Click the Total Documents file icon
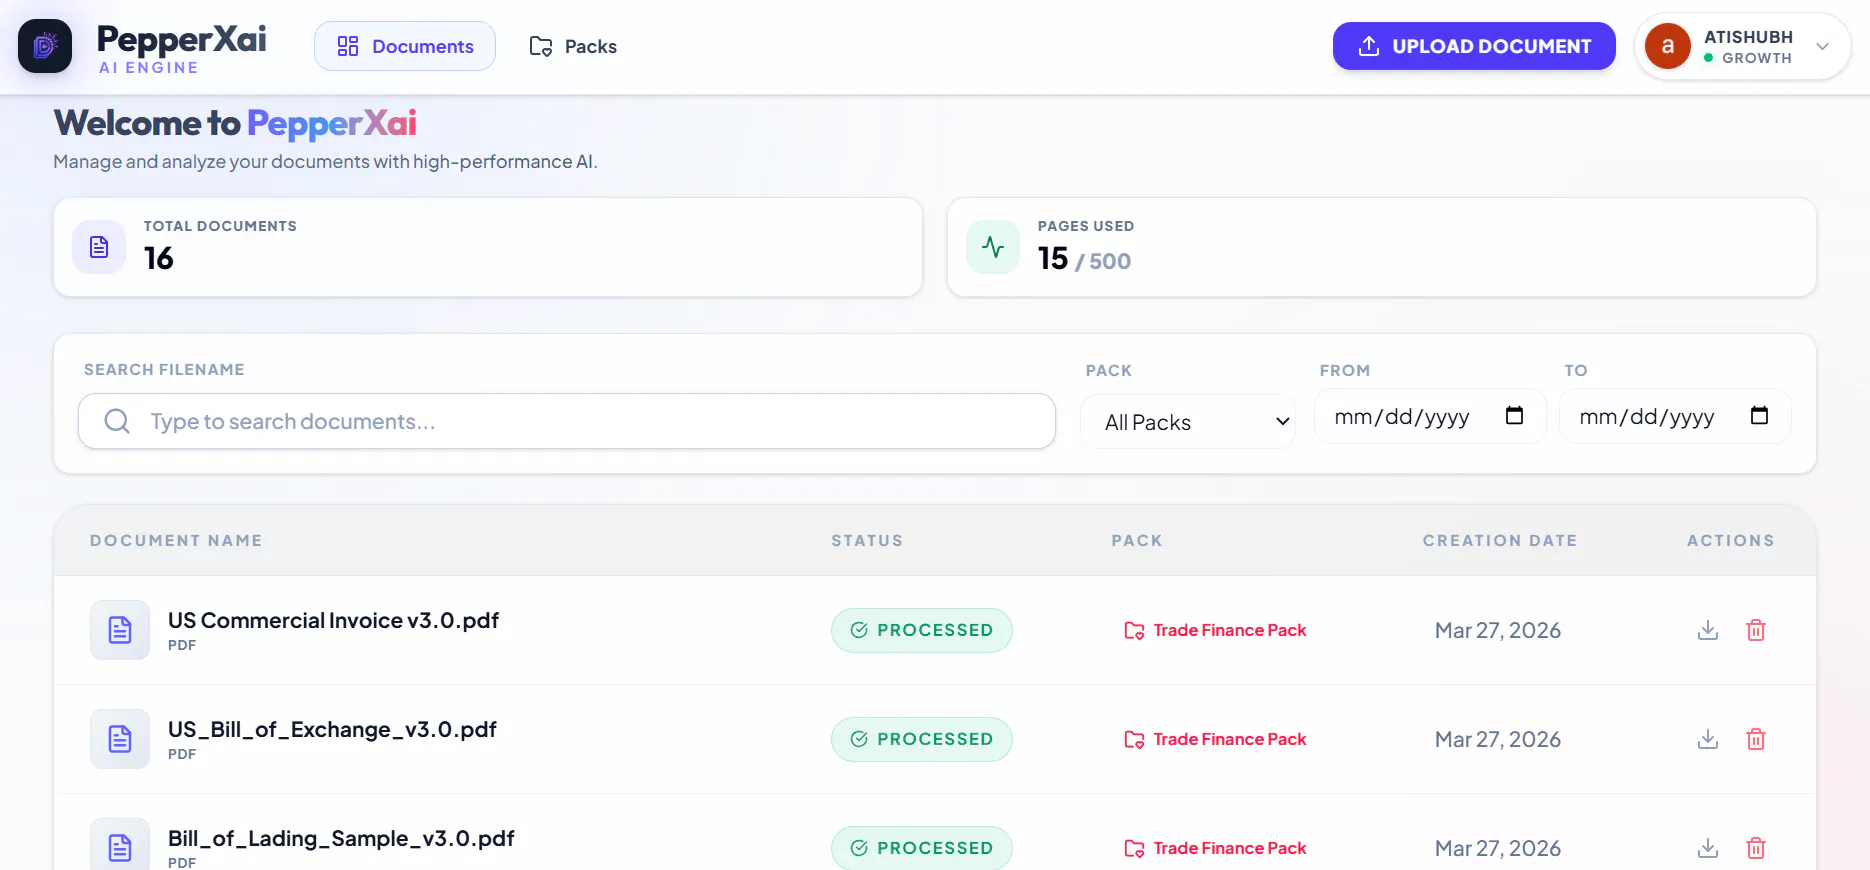The image size is (1870, 870). 99,247
